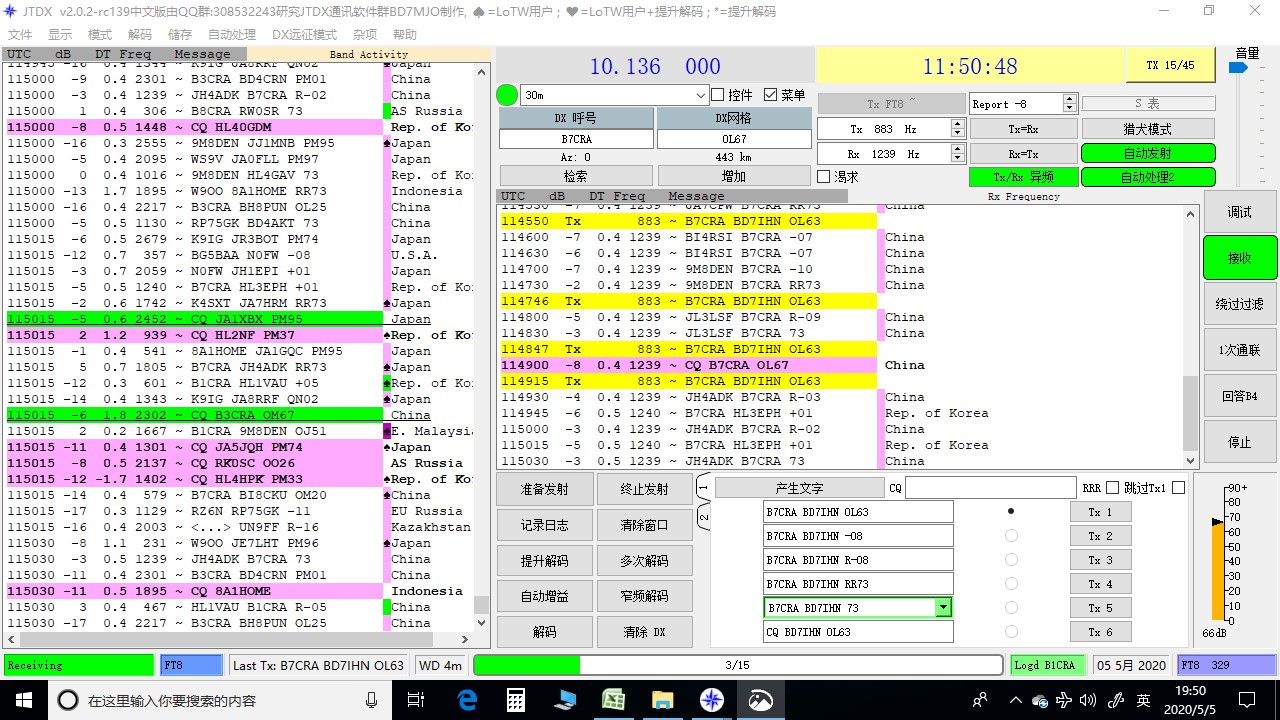1280x720 pixels.
Task: Click the 检索 lookup button
Action: (575, 176)
